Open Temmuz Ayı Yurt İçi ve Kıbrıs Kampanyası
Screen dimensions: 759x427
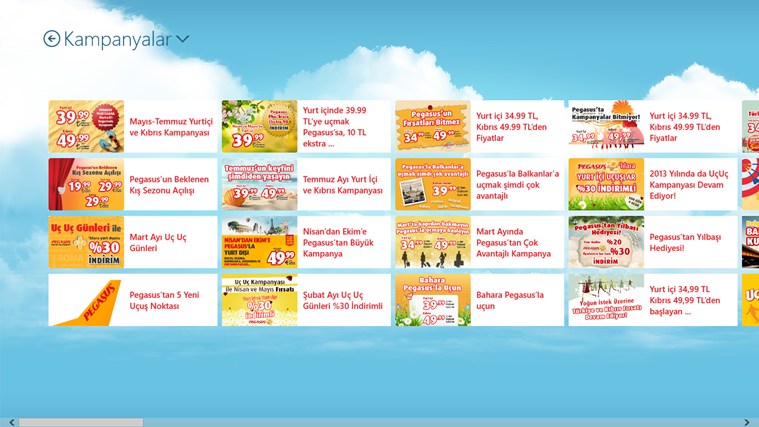coord(306,184)
